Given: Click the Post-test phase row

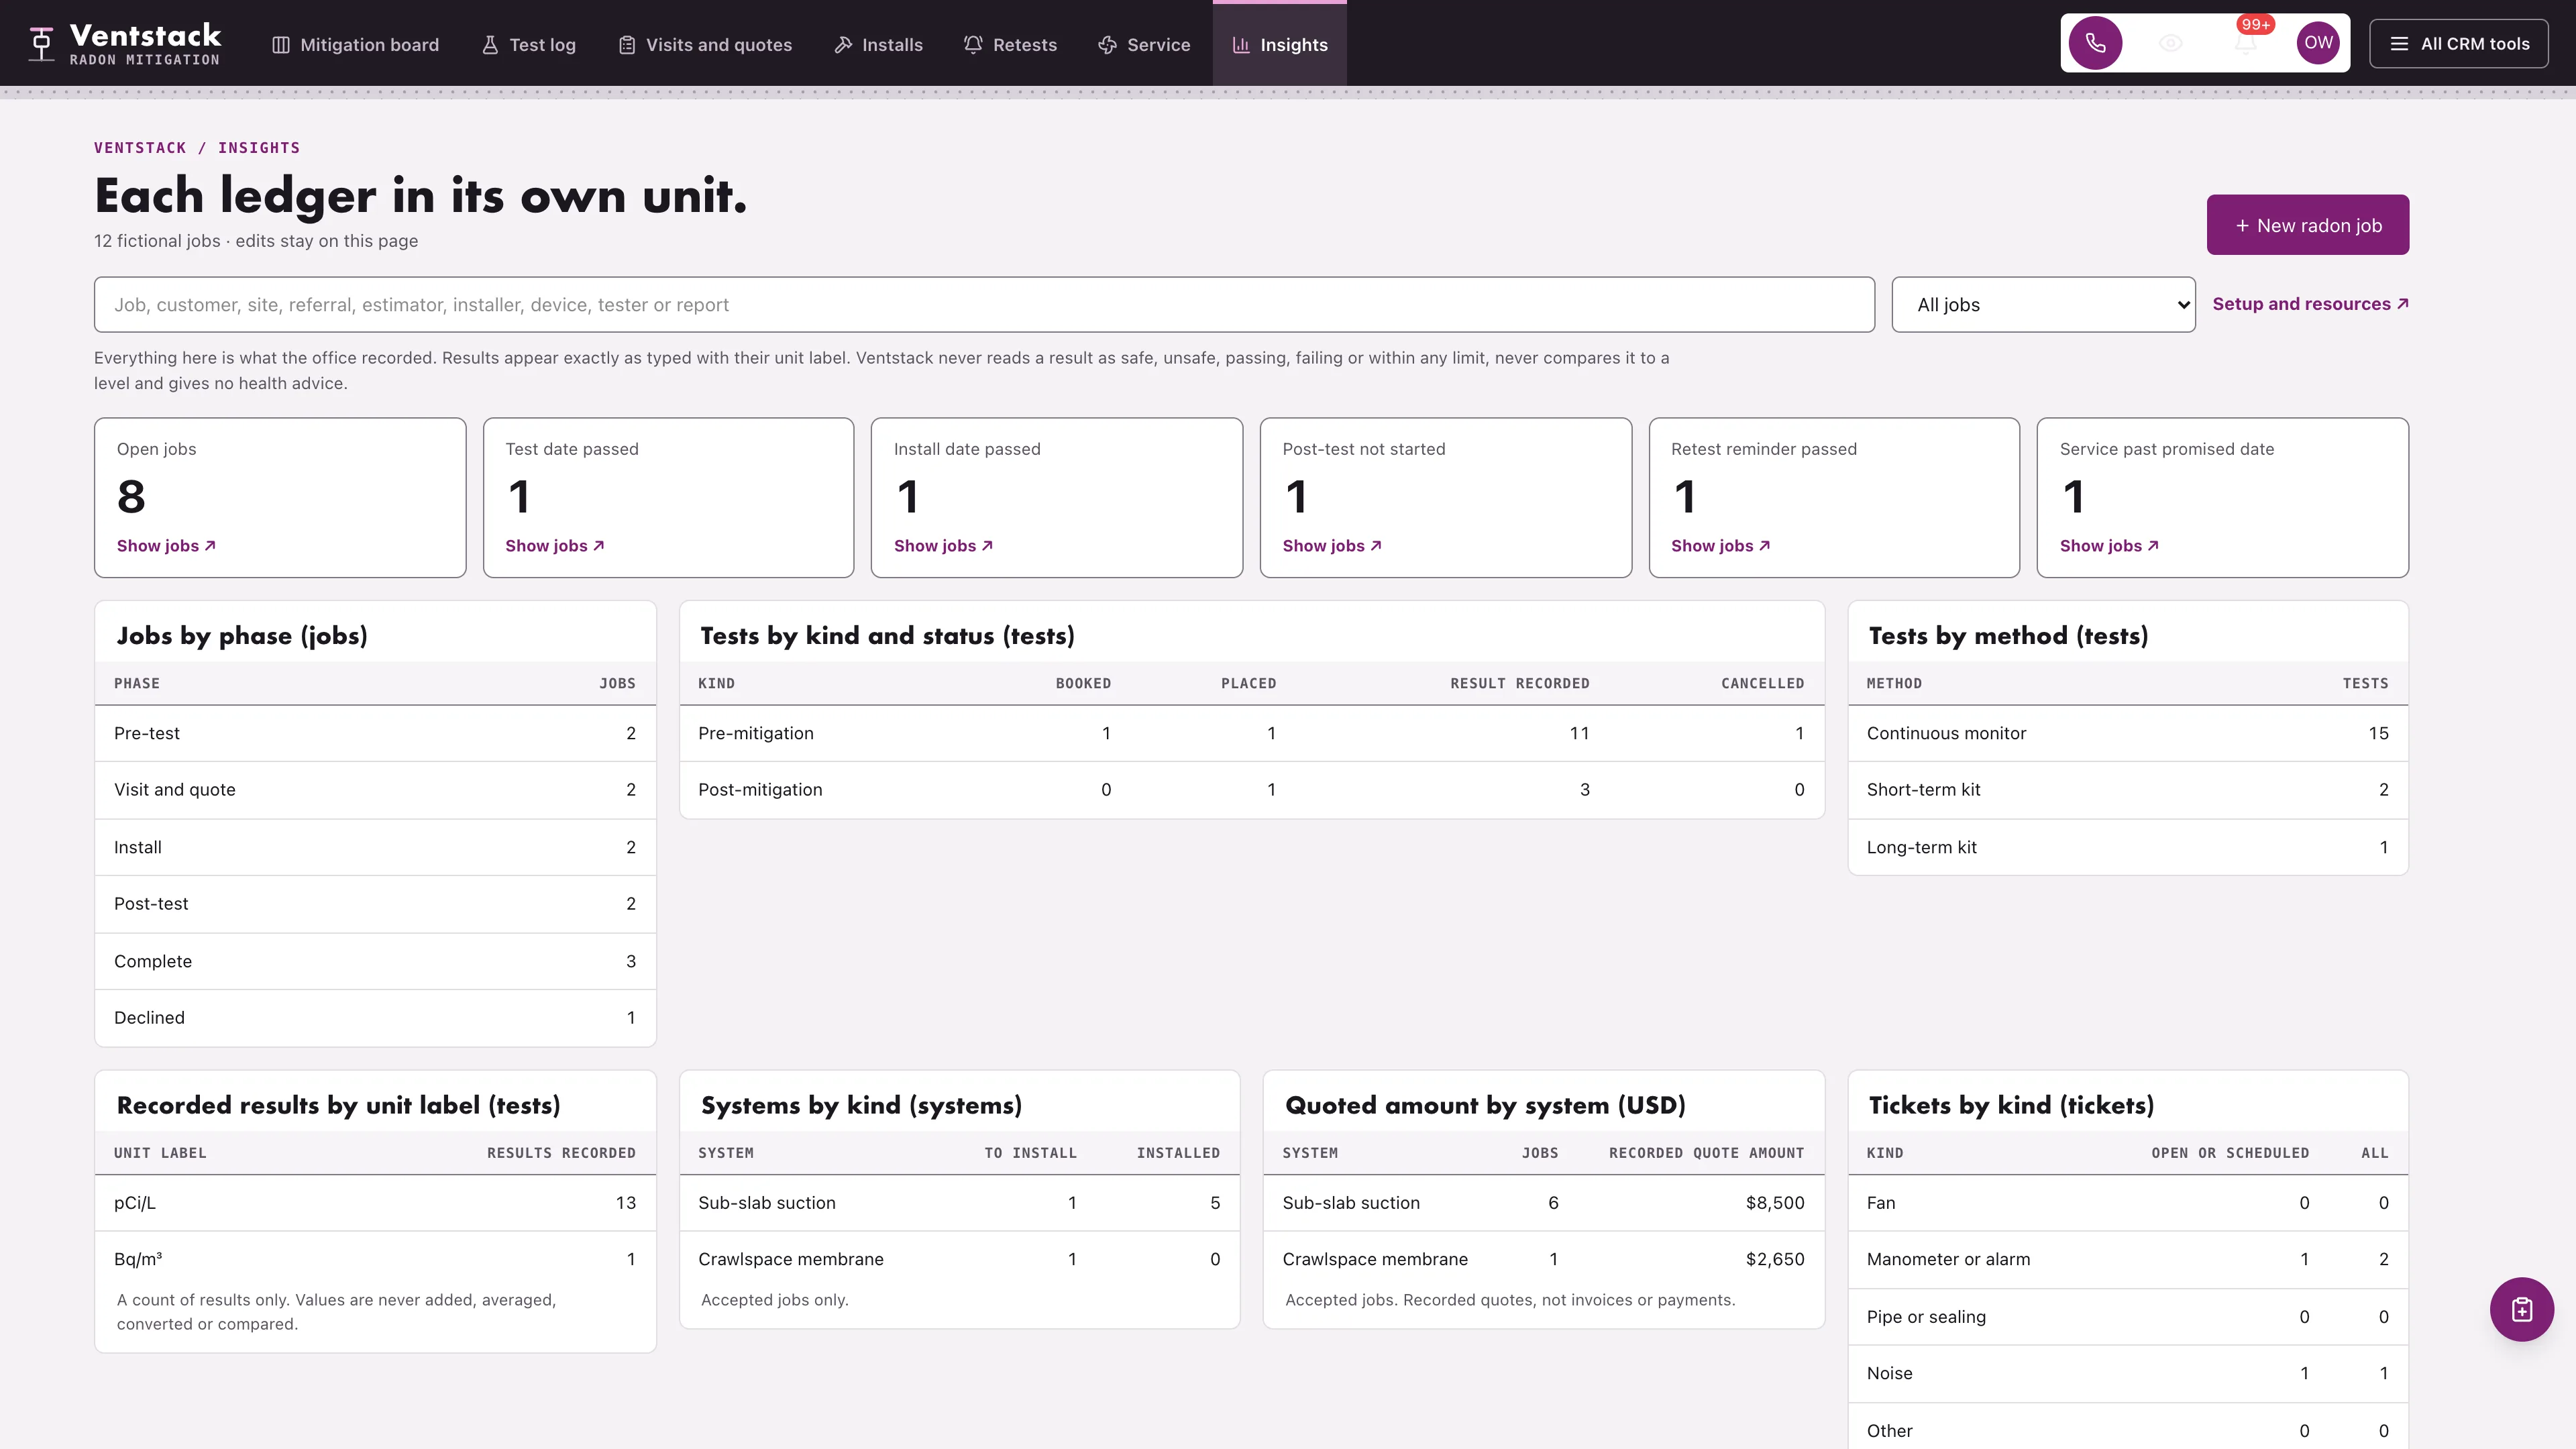Looking at the screenshot, I should (375, 904).
